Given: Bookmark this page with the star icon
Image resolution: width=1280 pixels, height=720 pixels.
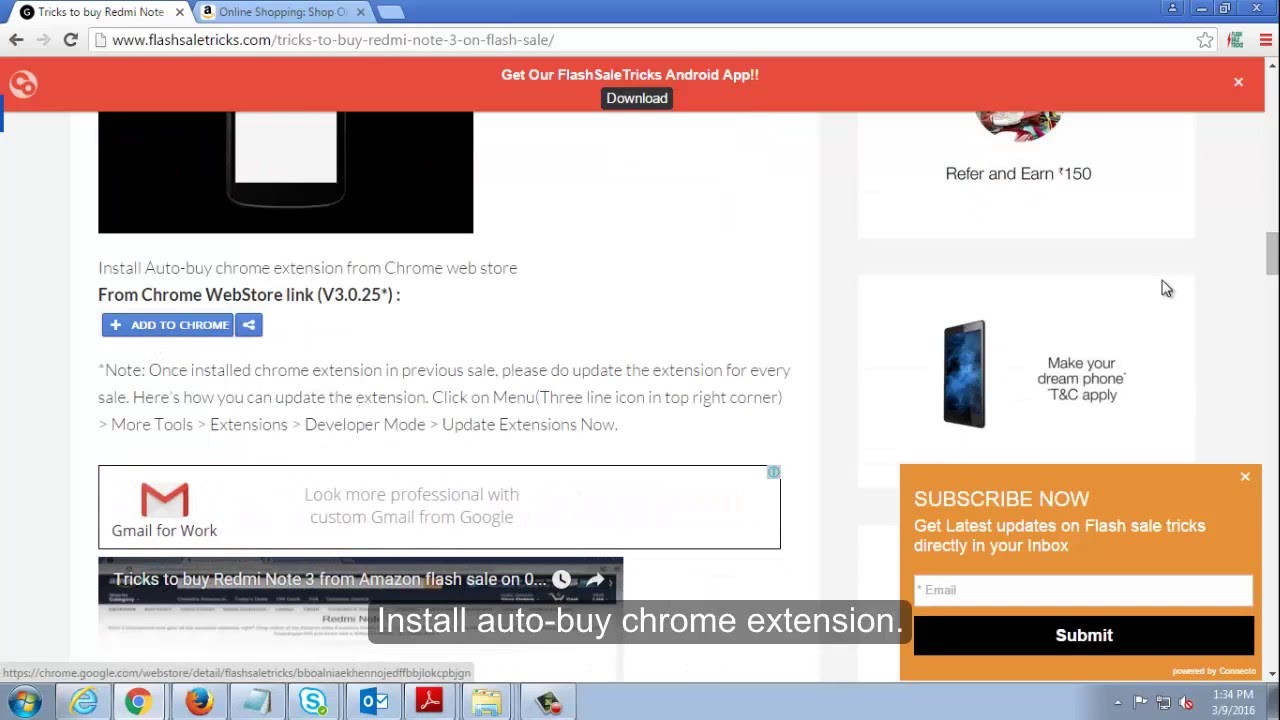Looking at the screenshot, I should [x=1205, y=40].
